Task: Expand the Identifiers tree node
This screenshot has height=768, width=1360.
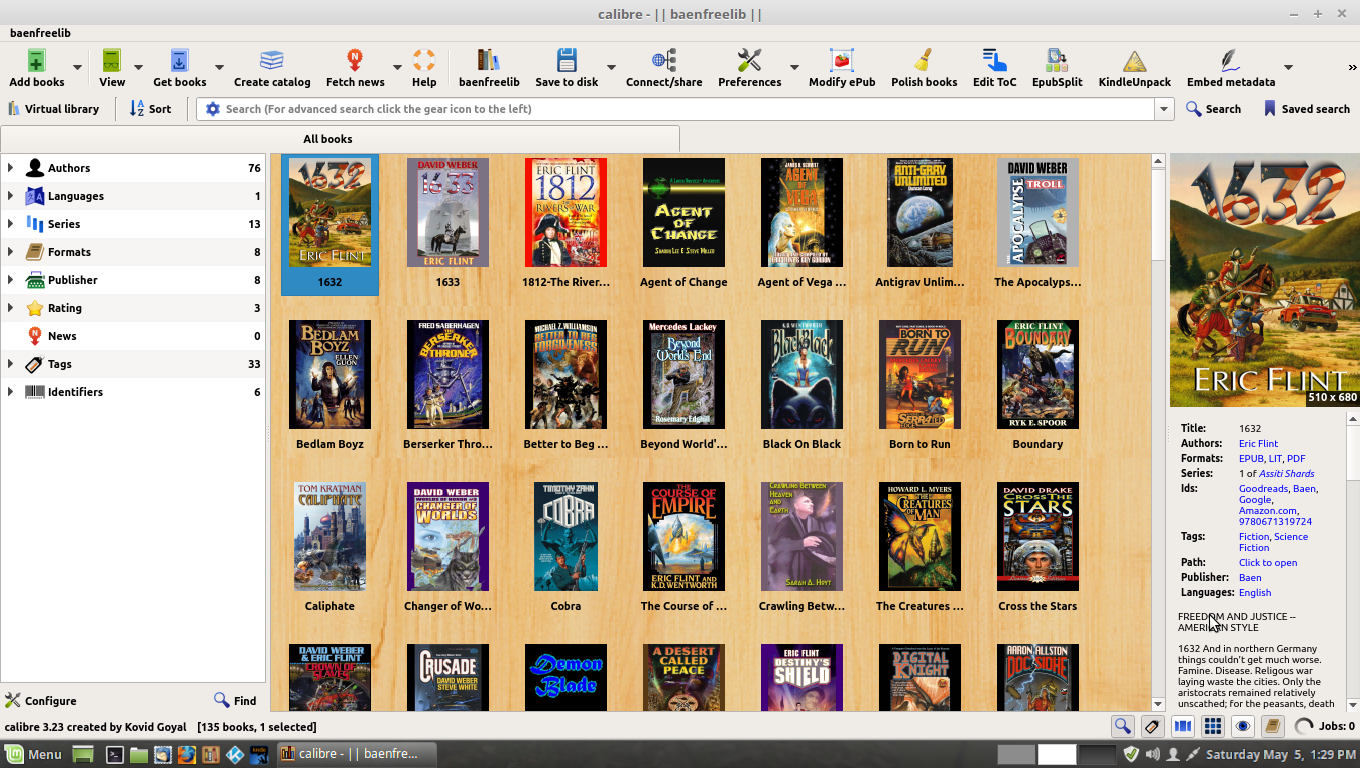Action: [11, 392]
